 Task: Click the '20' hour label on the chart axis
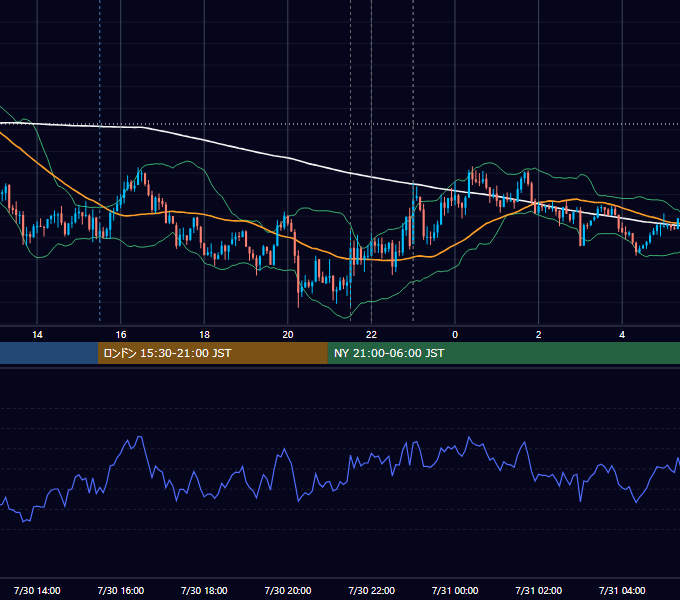pos(288,335)
